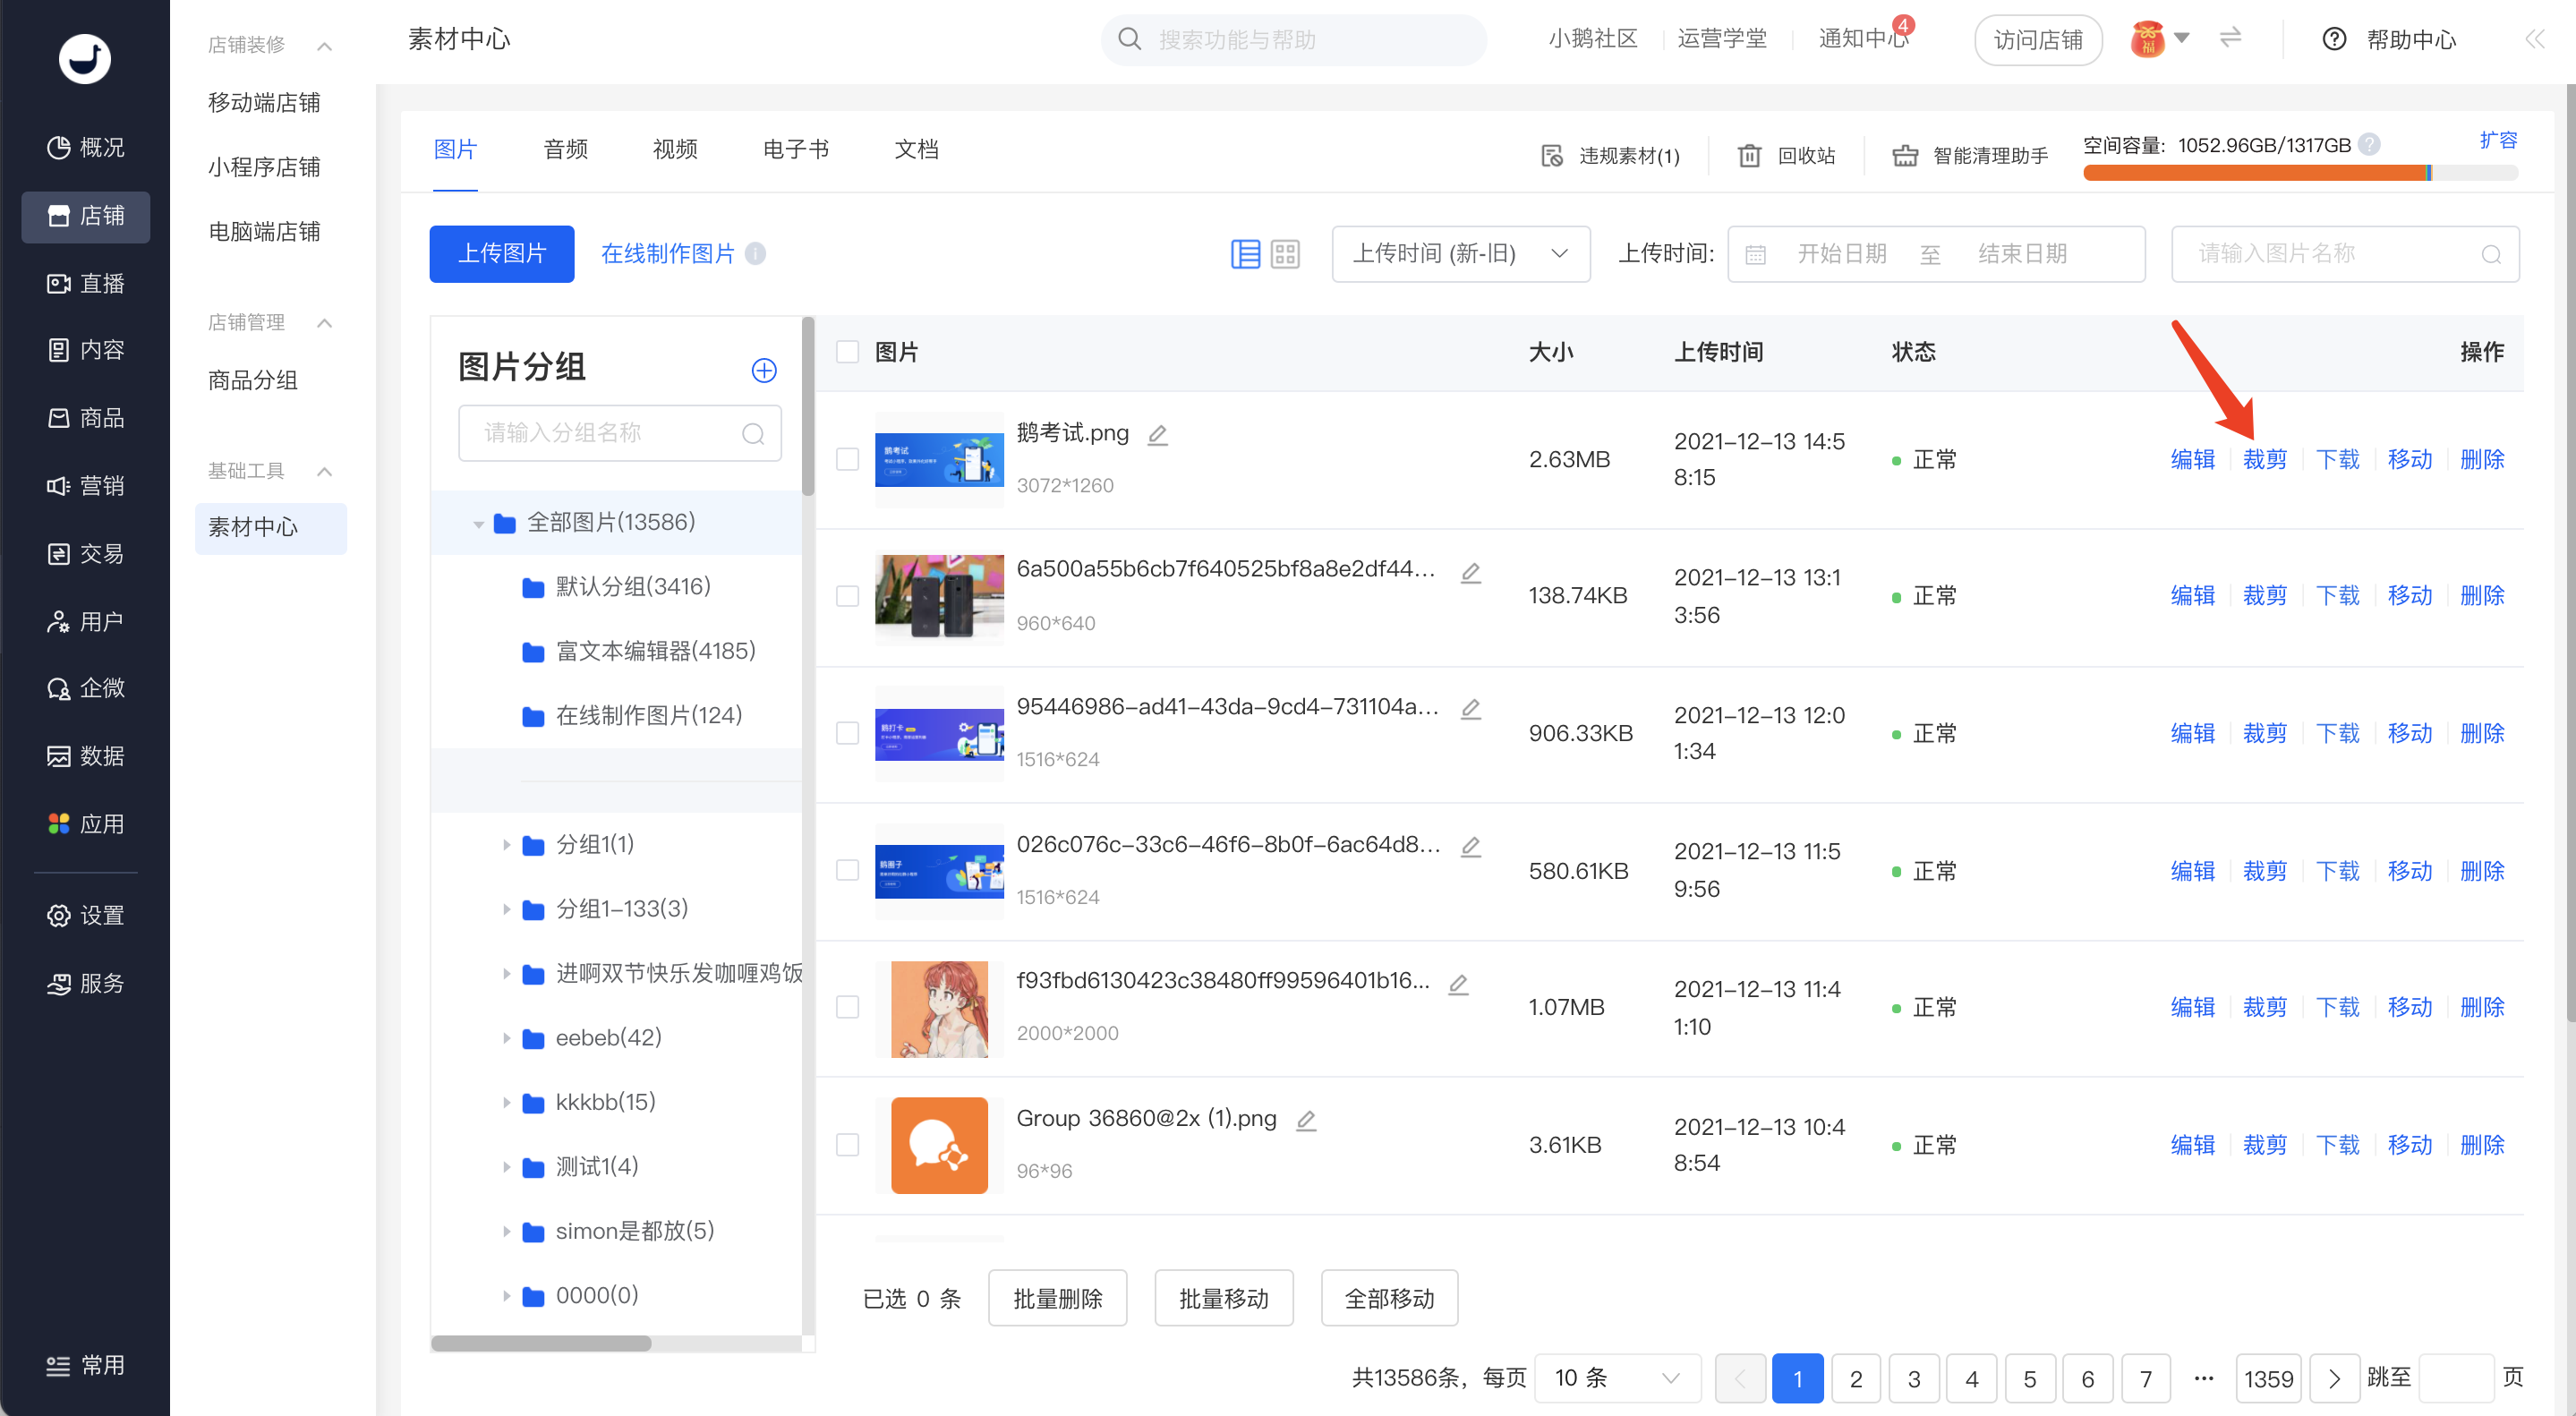Open 设置 settings in left sidebar
This screenshot has width=2576, height=1416.
click(86, 916)
